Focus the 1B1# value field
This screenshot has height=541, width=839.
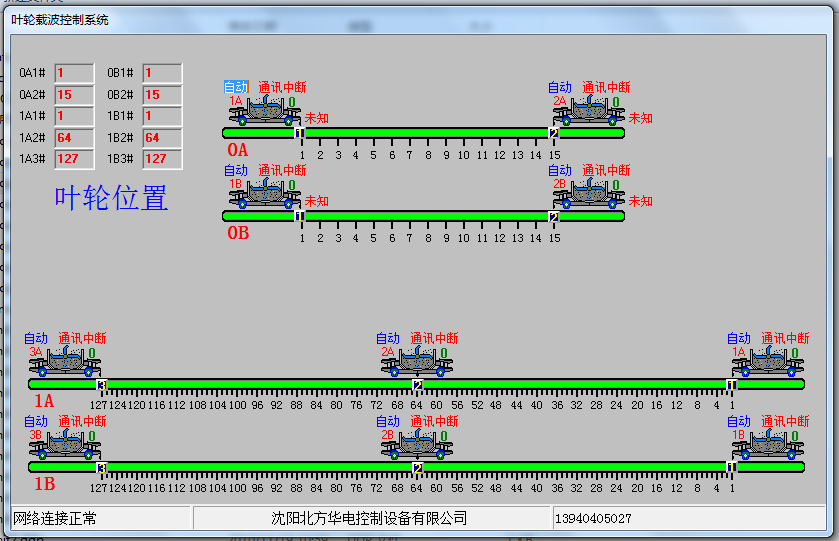pyautogui.click(x=162, y=116)
